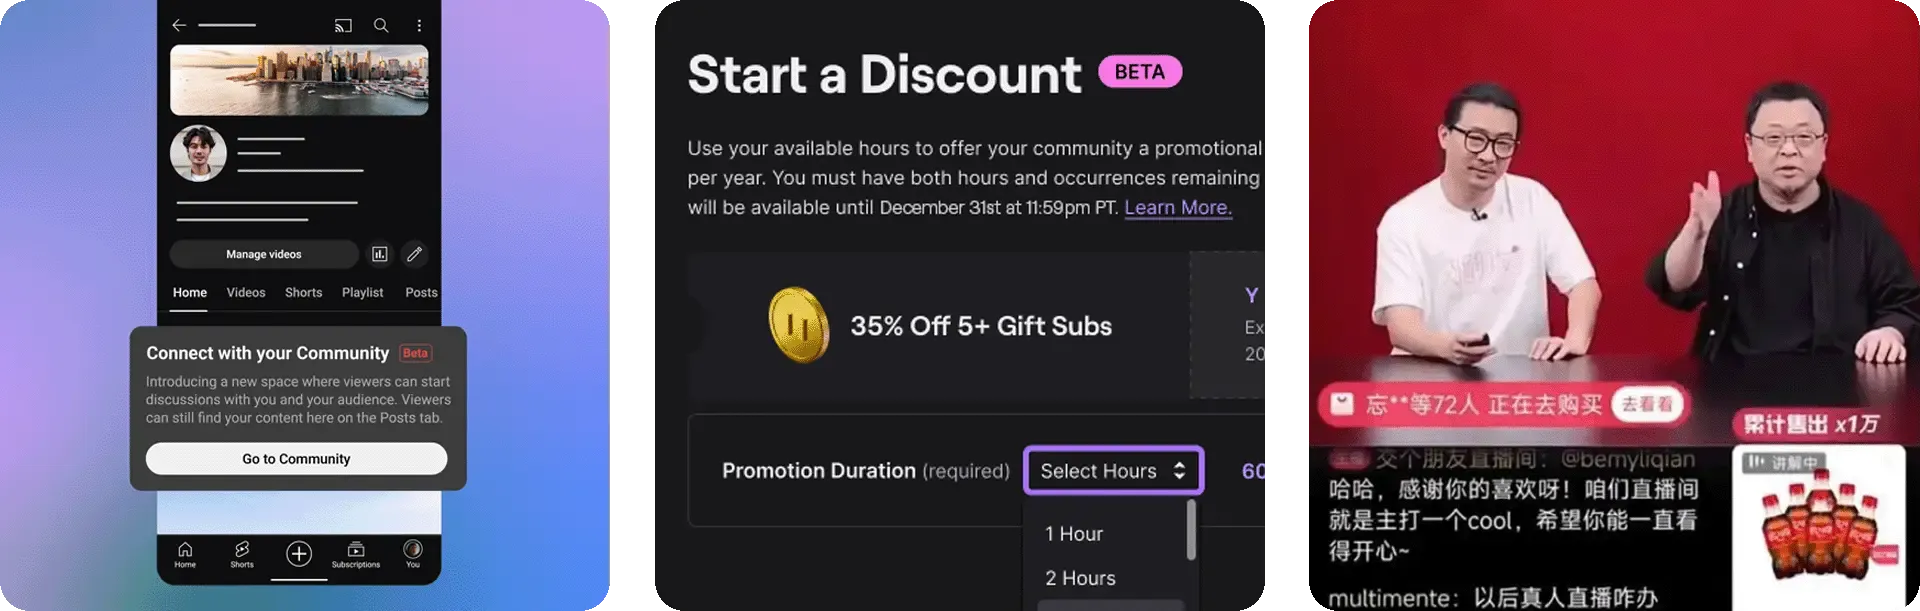Expand the Select Hours dropdown
The image size is (1920, 611).
point(1113,471)
